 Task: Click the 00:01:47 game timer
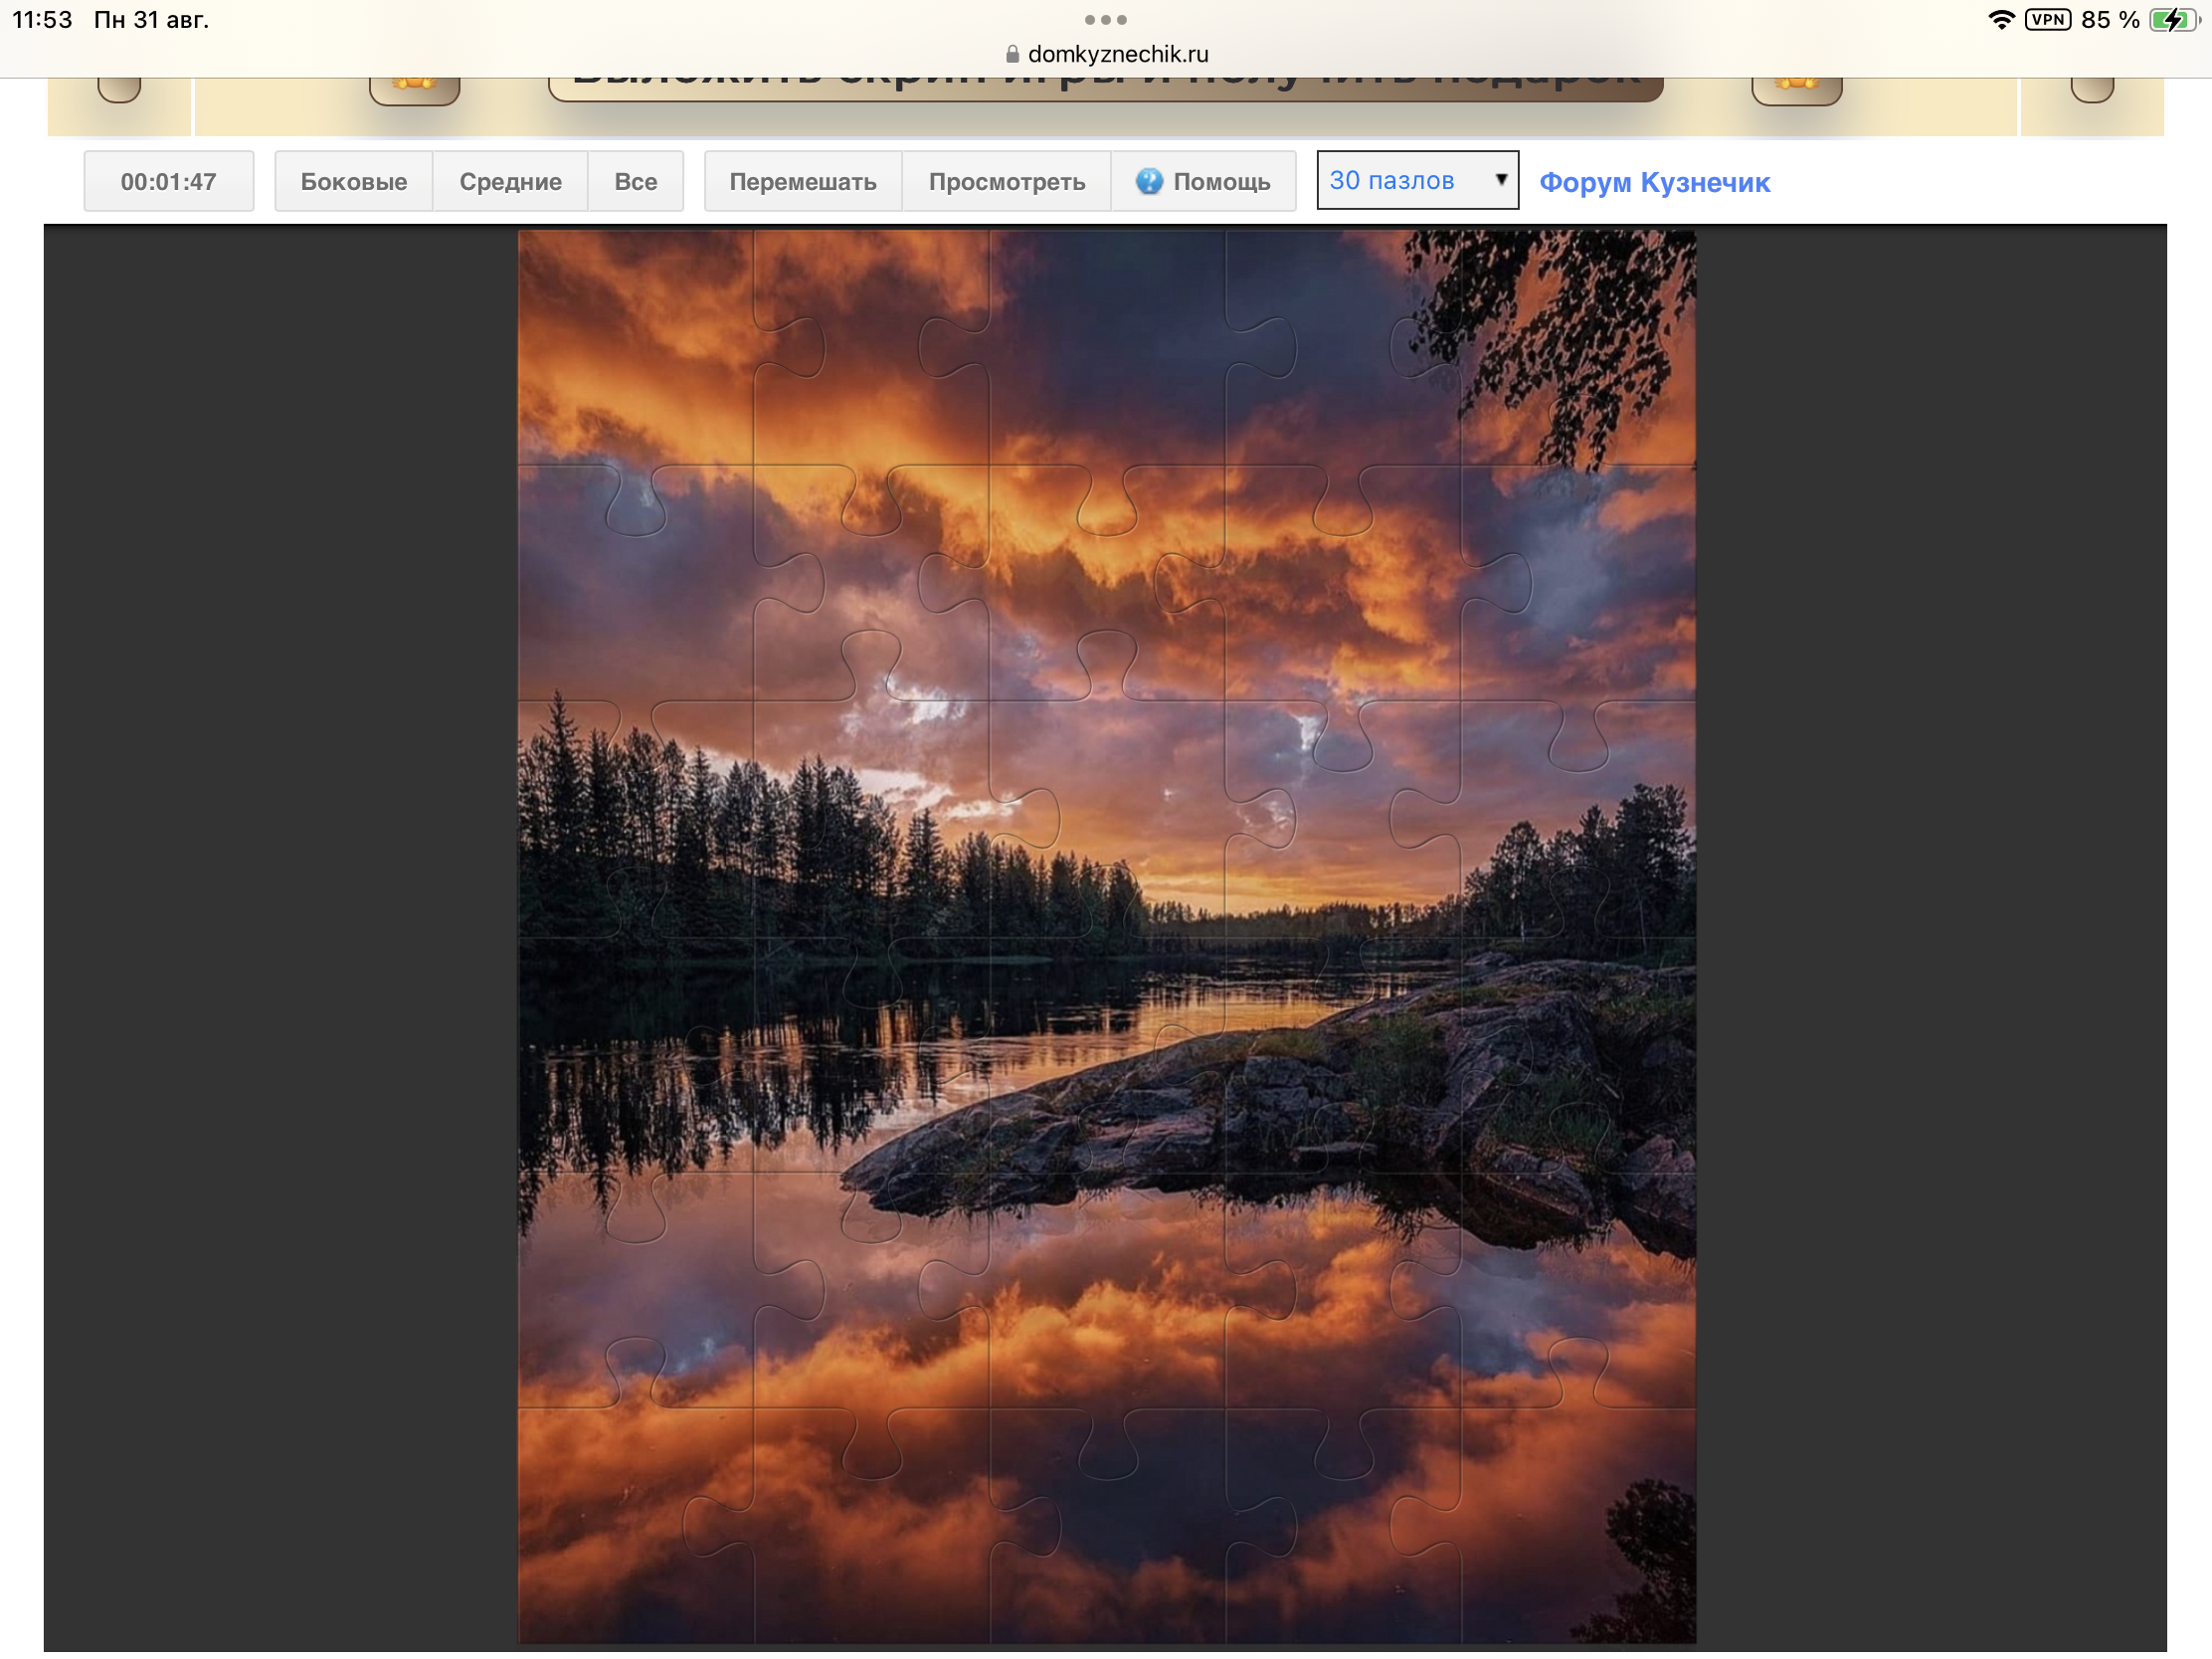[x=168, y=181]
